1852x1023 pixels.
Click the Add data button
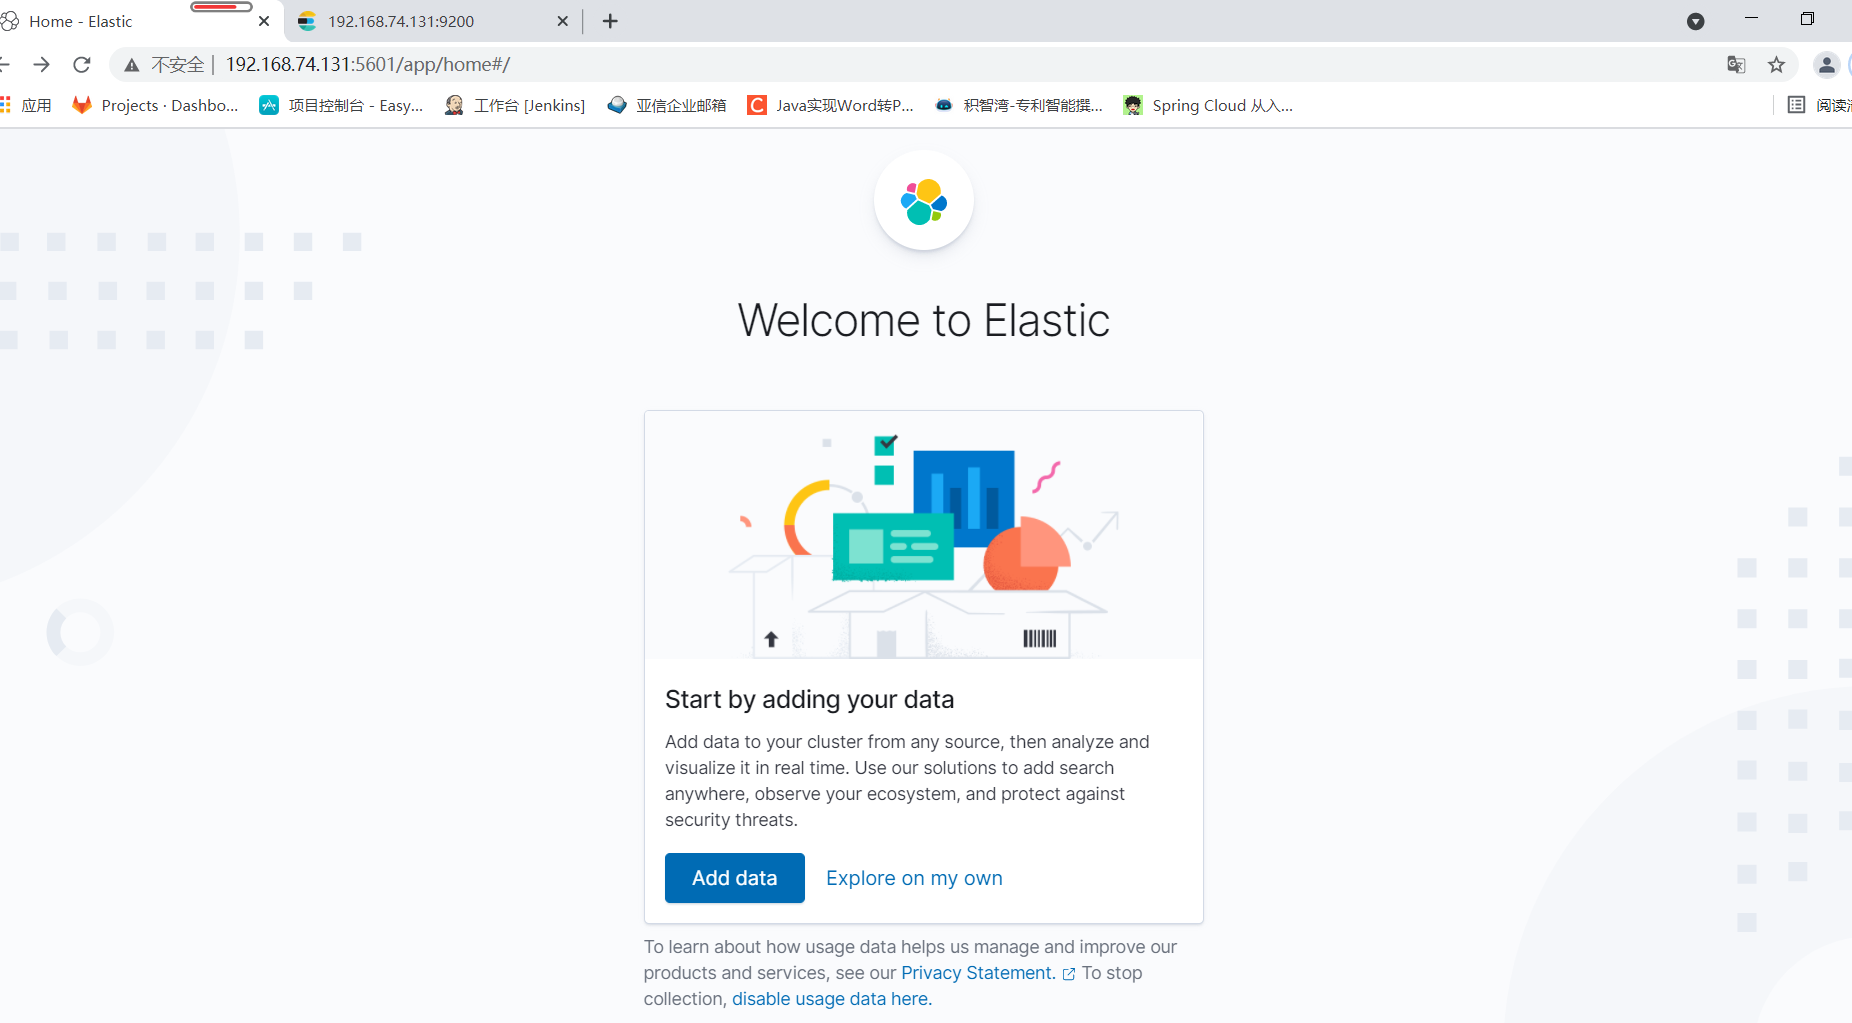[x=734, y=878]
